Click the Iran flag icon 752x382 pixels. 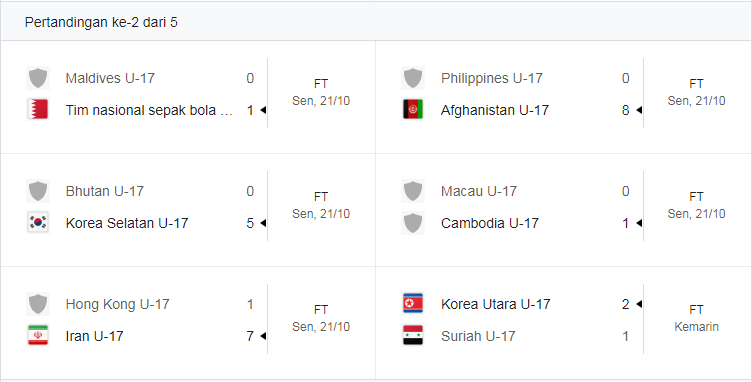[38, 336]
